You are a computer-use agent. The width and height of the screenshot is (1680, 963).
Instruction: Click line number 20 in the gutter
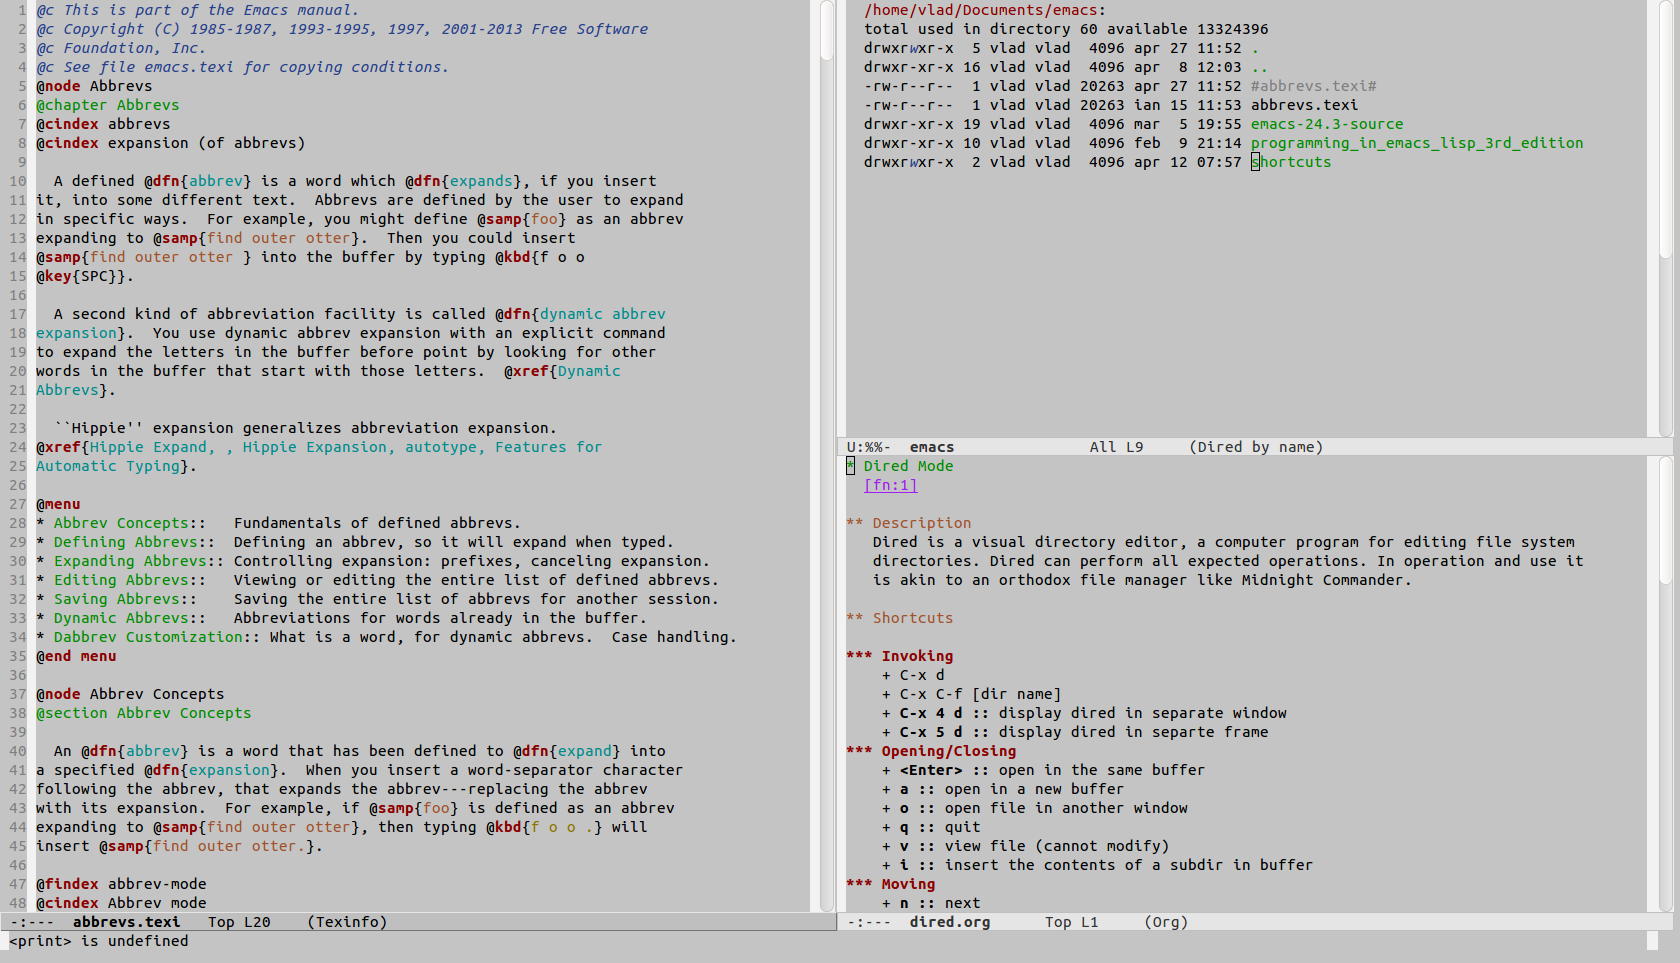click(x=18, y=371)
